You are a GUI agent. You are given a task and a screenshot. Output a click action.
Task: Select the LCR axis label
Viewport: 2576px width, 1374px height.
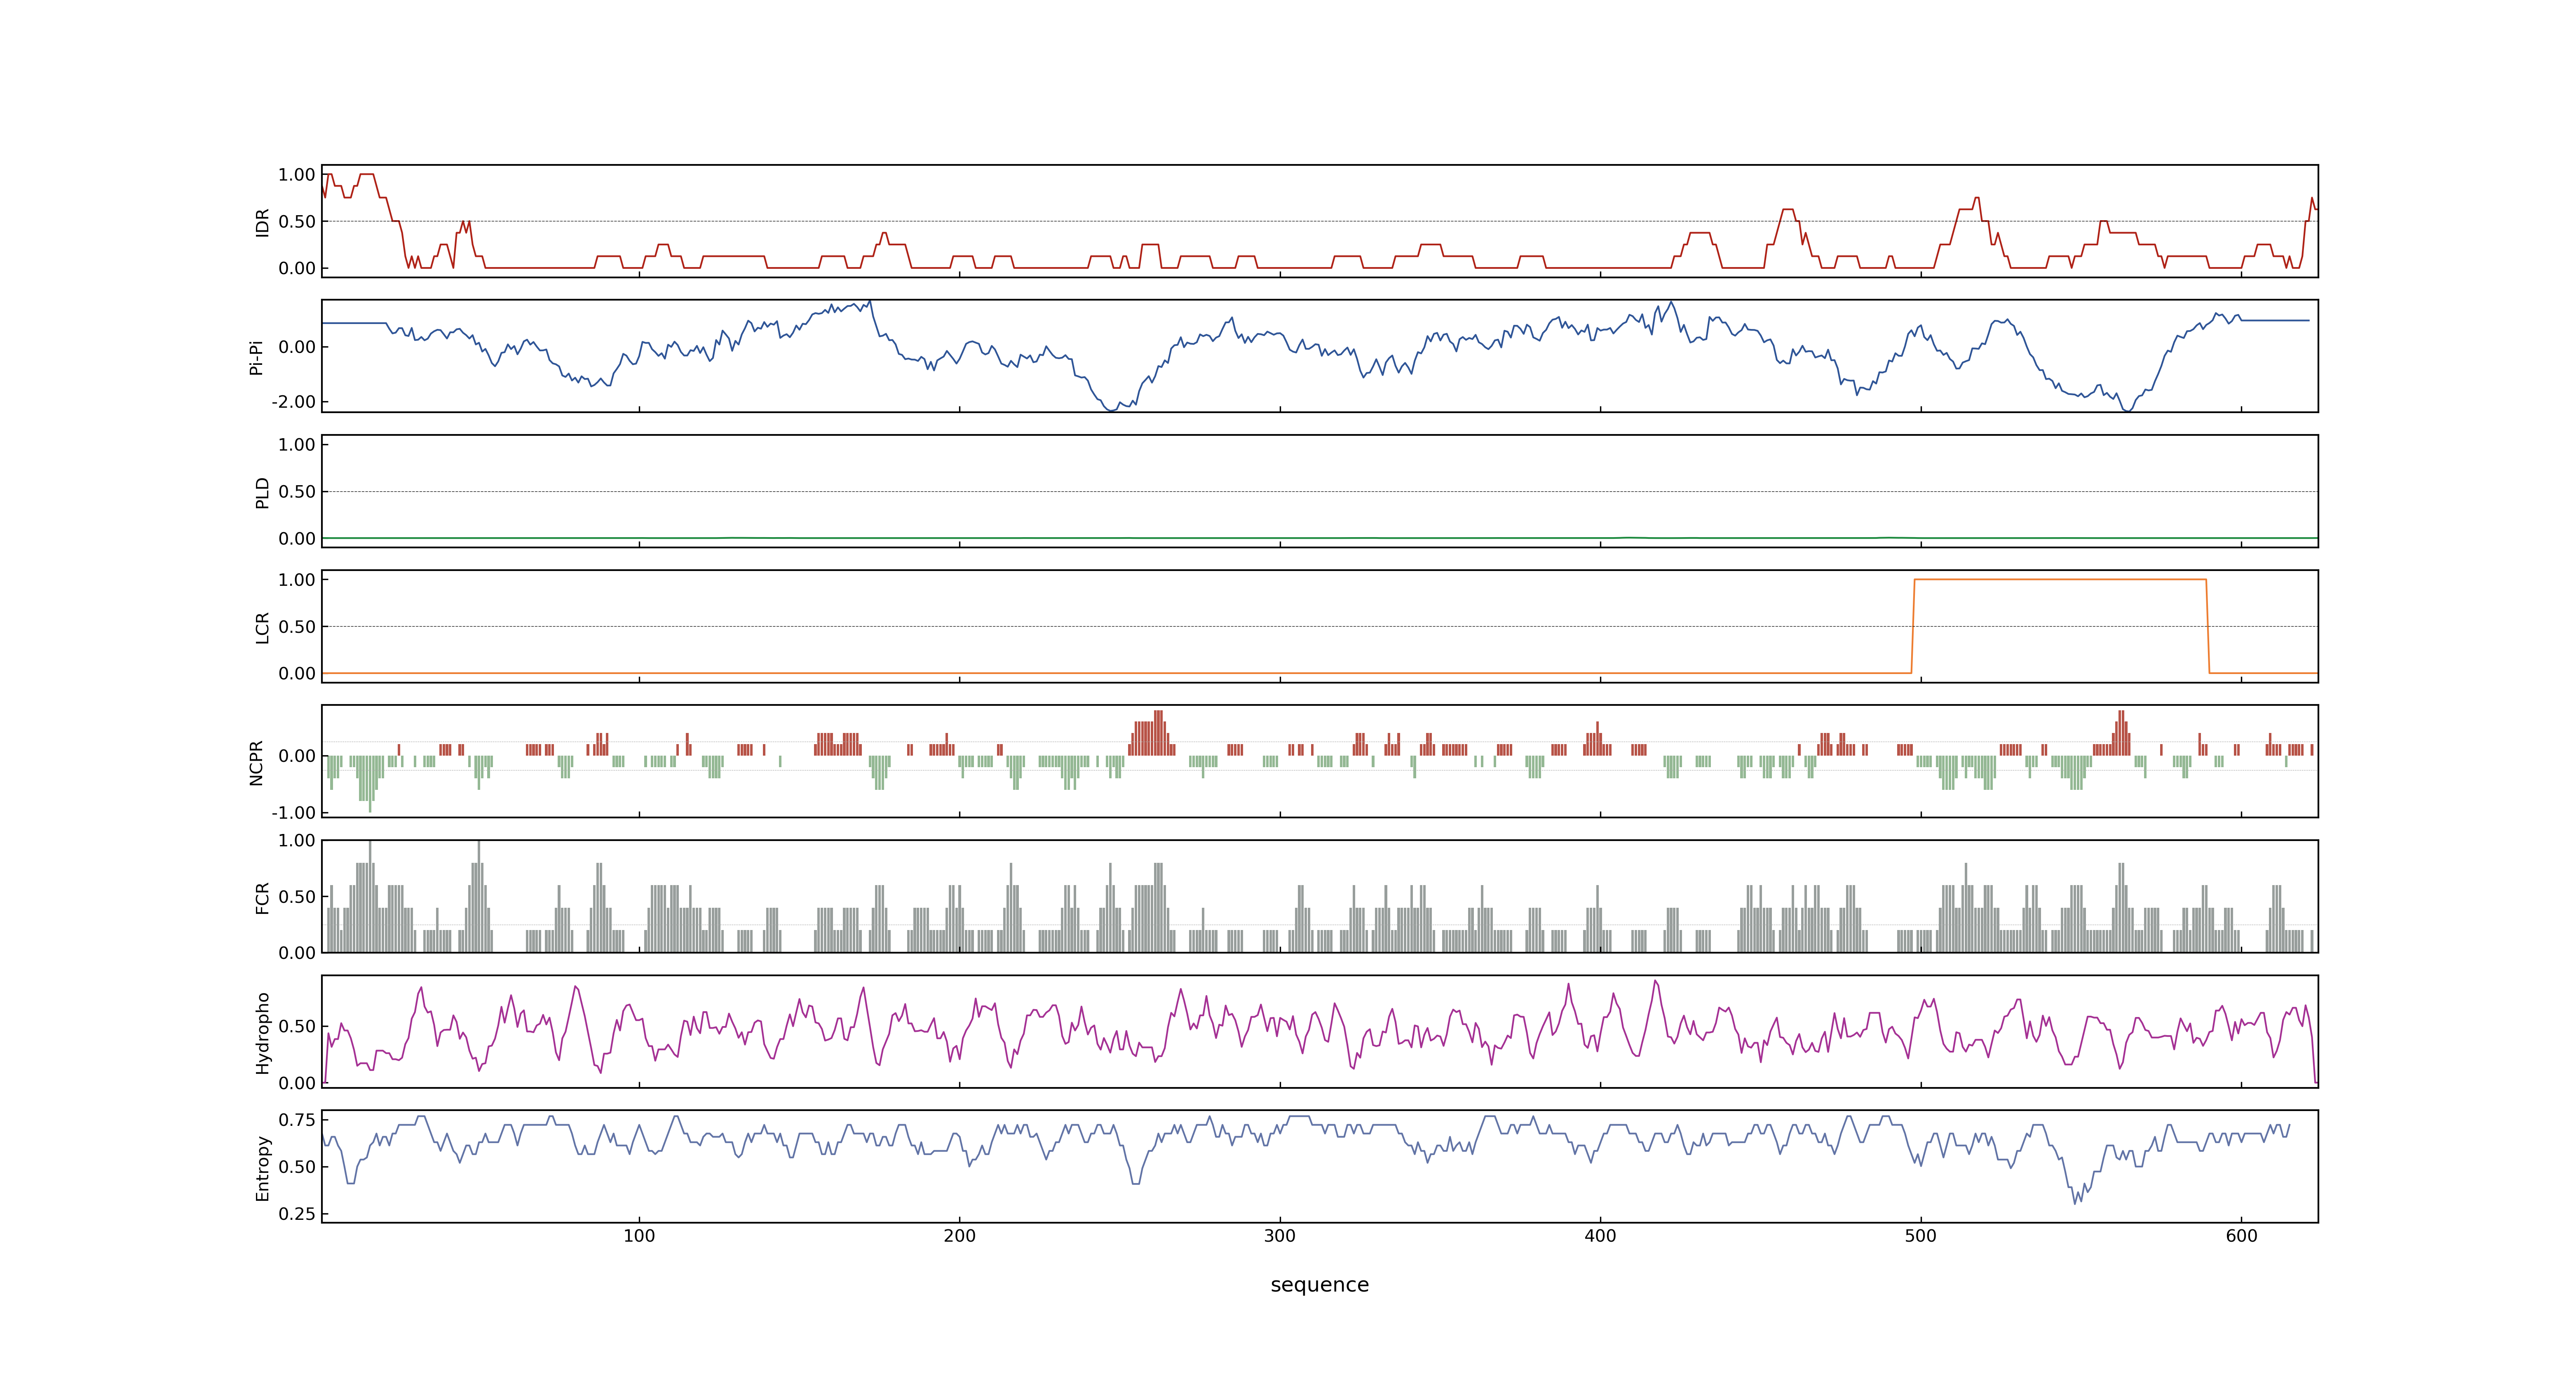point(262,627)
